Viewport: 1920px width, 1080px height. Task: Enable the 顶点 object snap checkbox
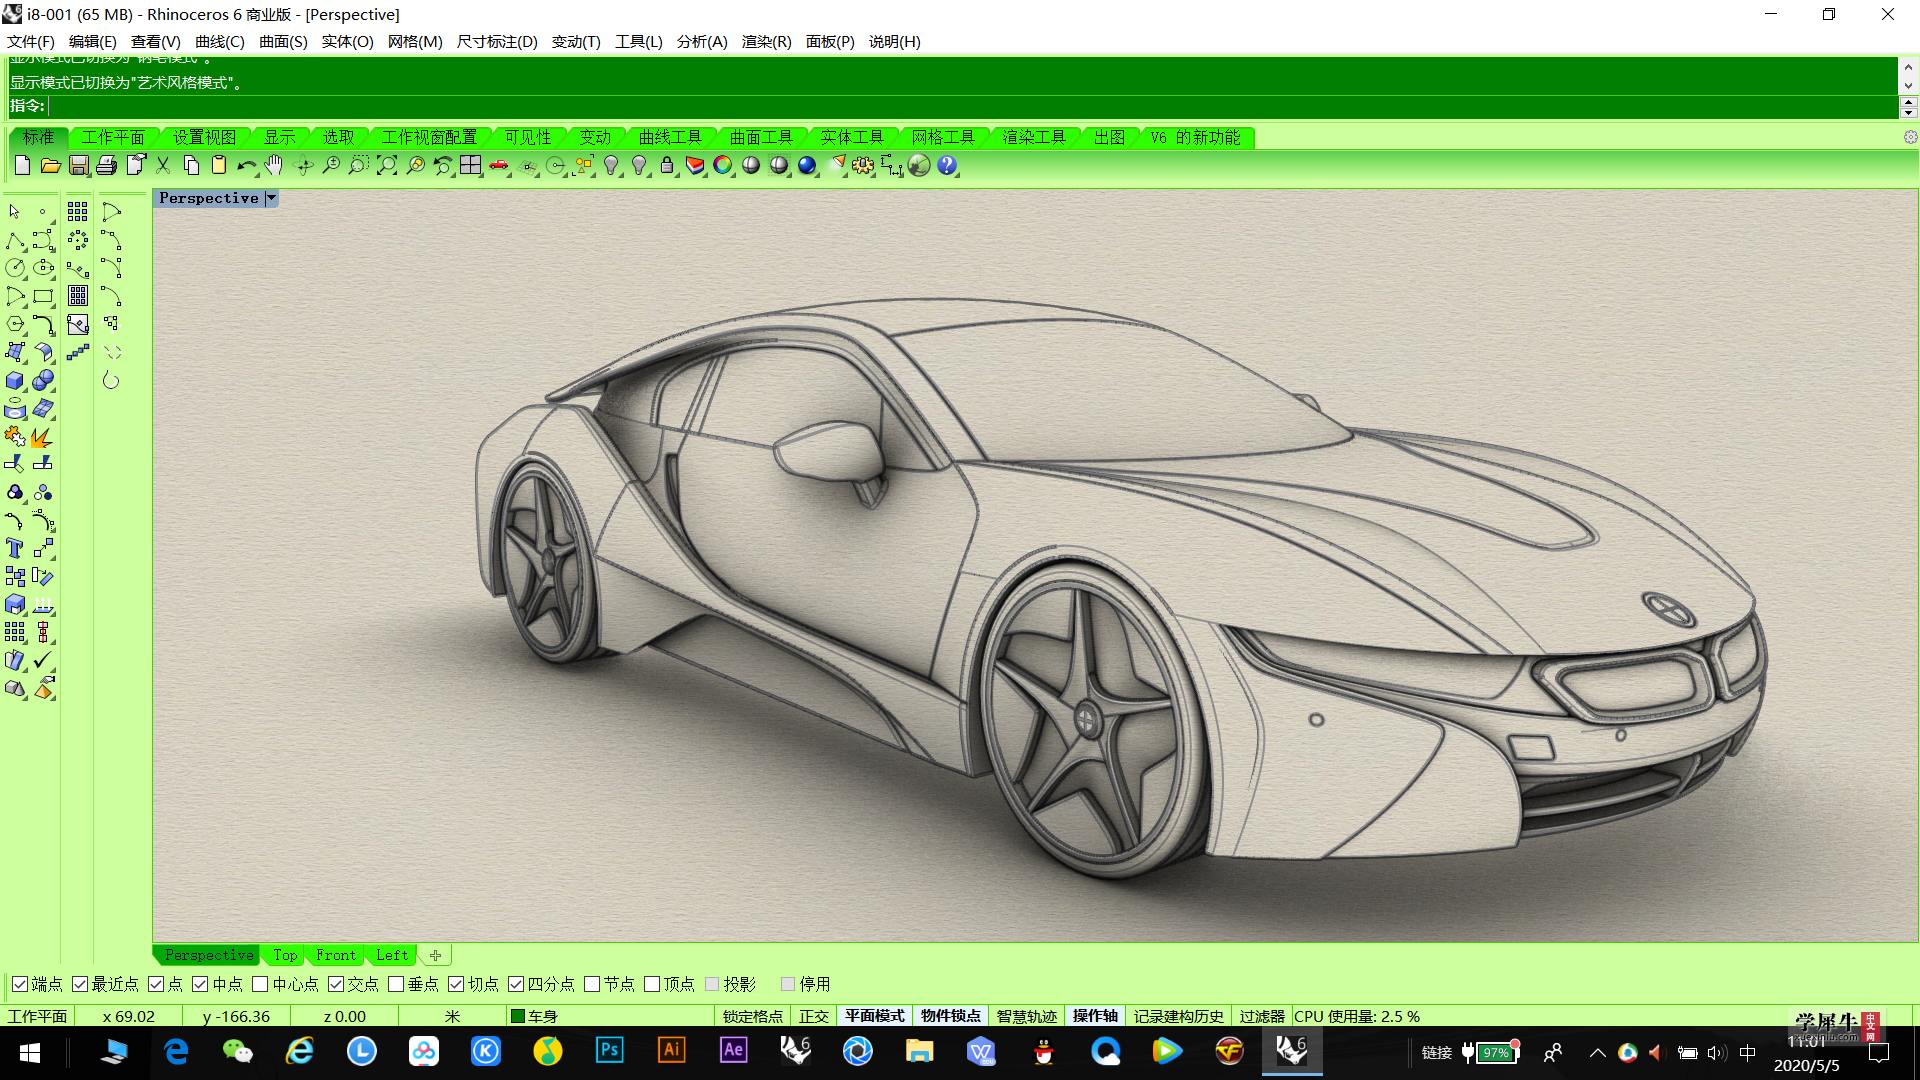(x=652, y=984)
